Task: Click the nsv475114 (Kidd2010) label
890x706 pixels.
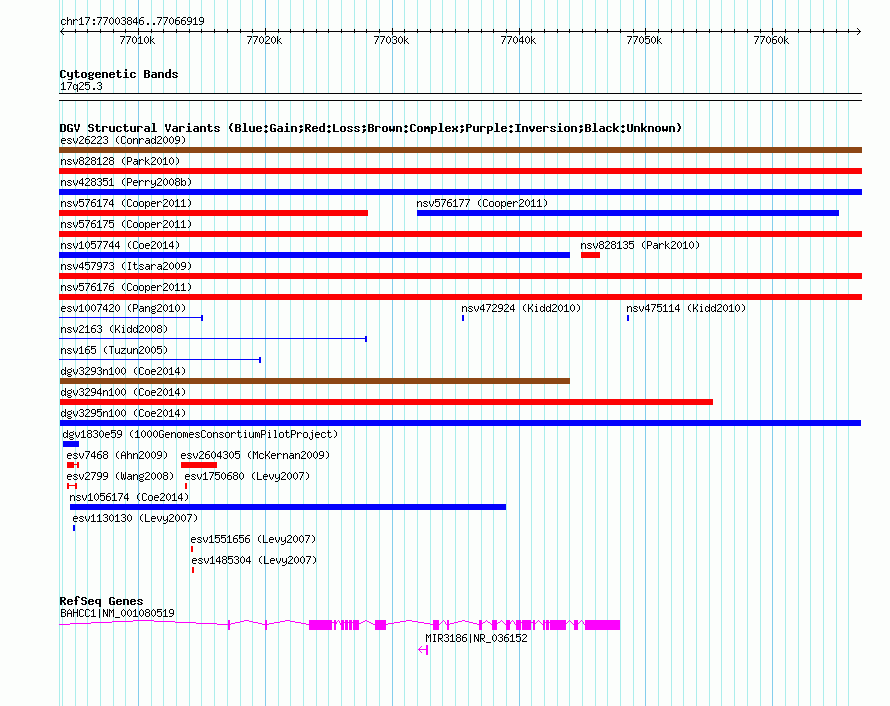Action: tap(686, 308)
